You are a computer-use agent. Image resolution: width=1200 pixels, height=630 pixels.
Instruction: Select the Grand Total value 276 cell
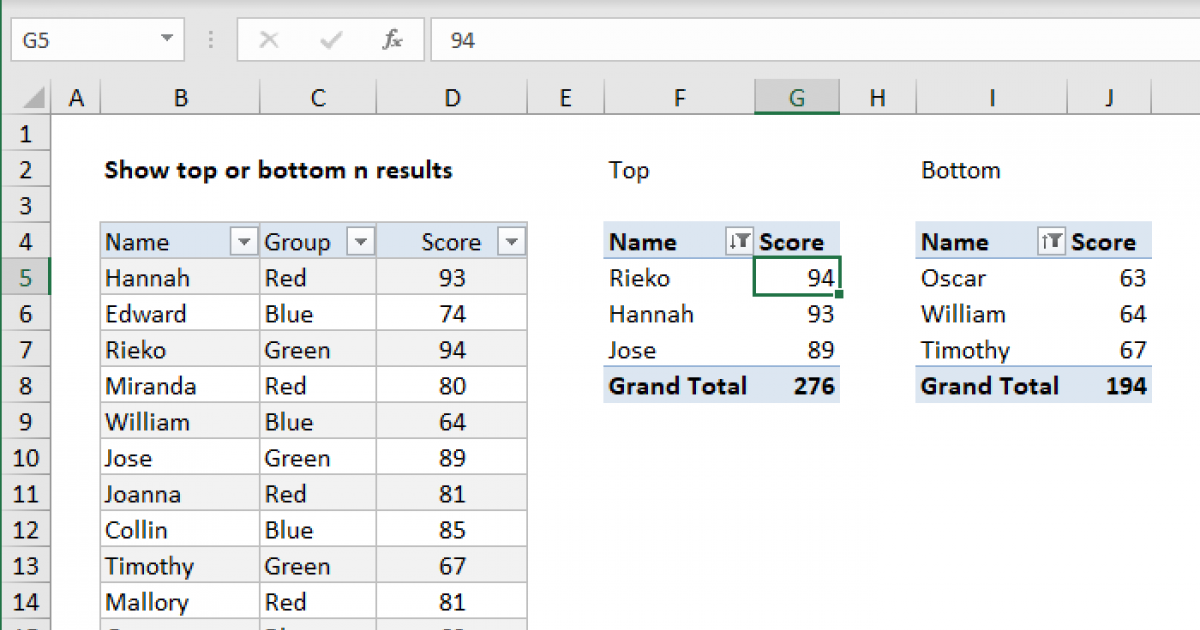(x=797, y=386)
